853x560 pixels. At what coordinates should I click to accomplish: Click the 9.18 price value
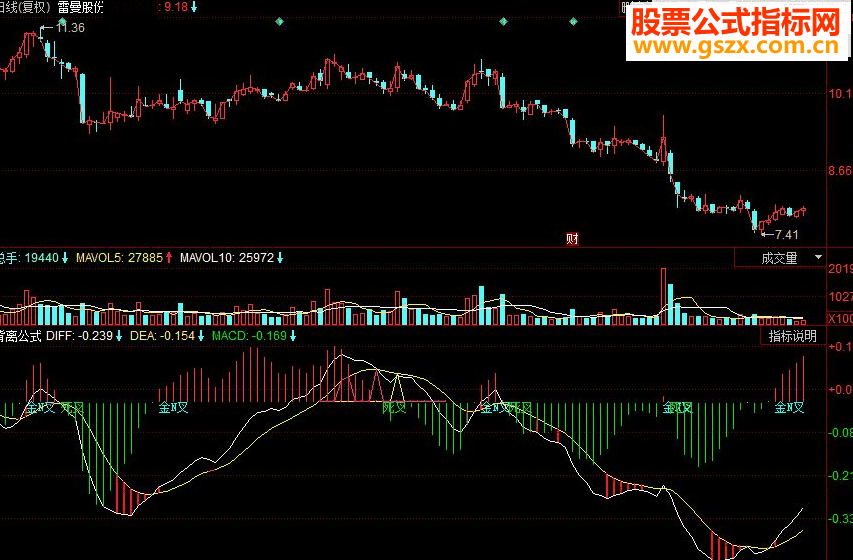pyautogui.click(x=176, y=7)
